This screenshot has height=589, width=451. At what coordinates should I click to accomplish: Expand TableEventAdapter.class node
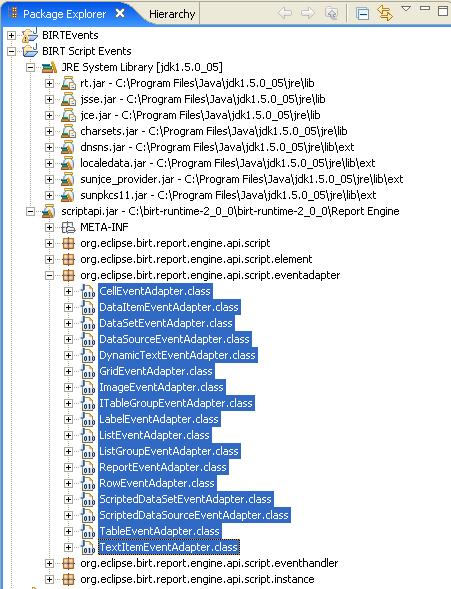(x=68, y=531)
